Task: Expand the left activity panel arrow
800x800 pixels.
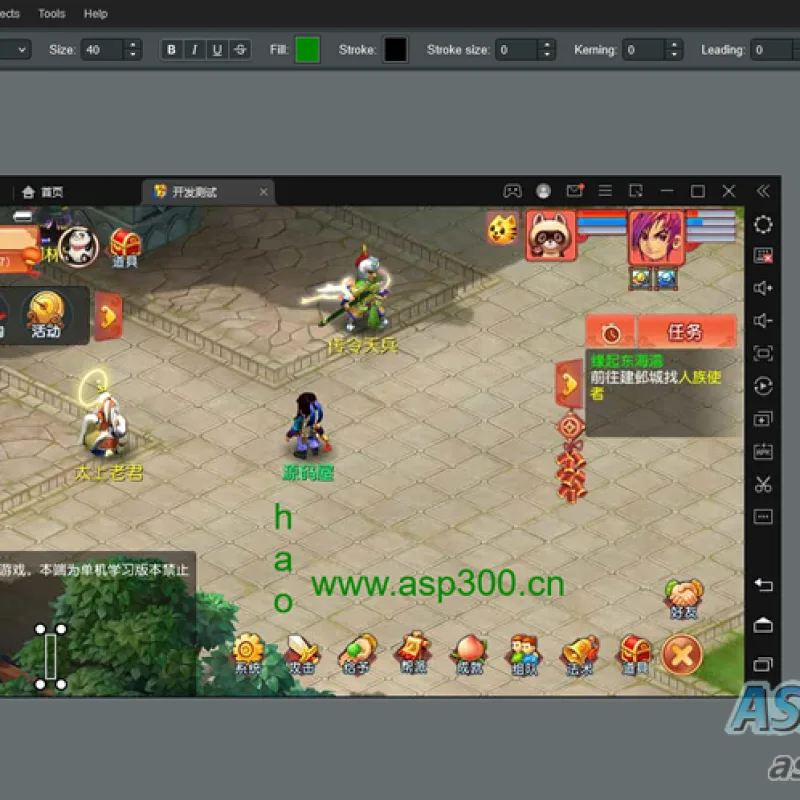Action: point(109,316)
